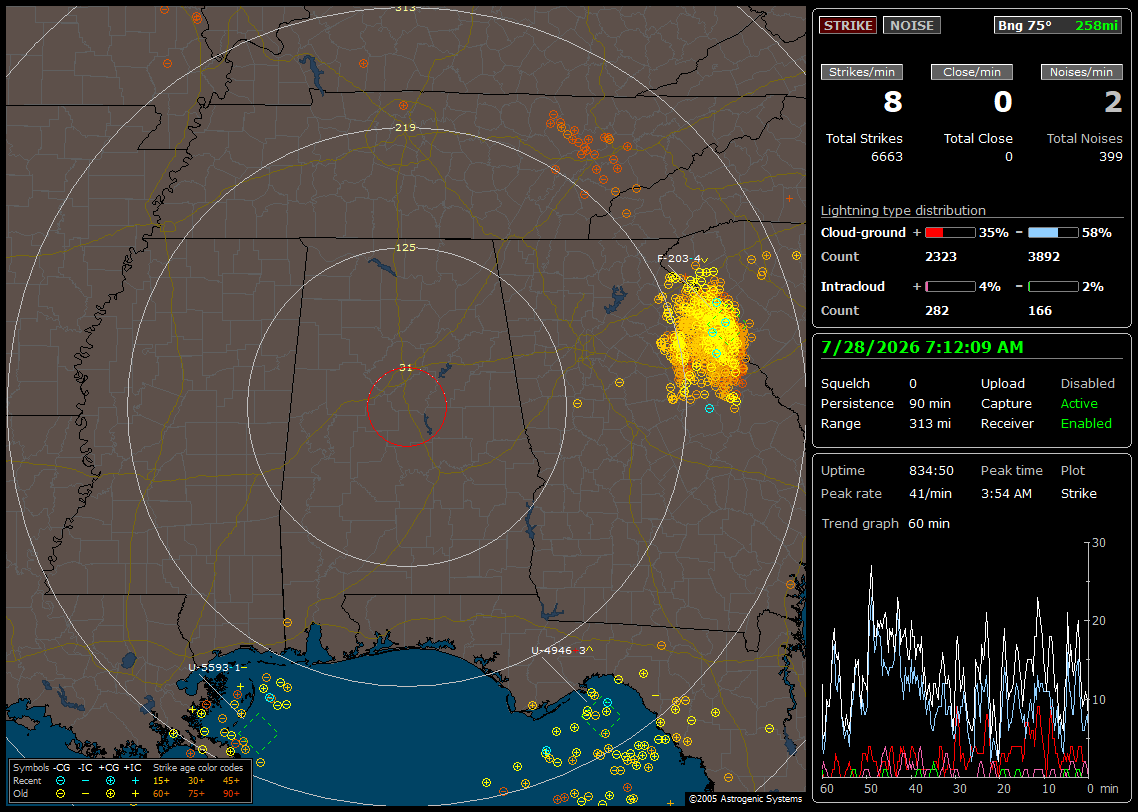This screenshot has width=1138, height=812.
Task: Click the NOISE indicator
Action: point(912,25)
